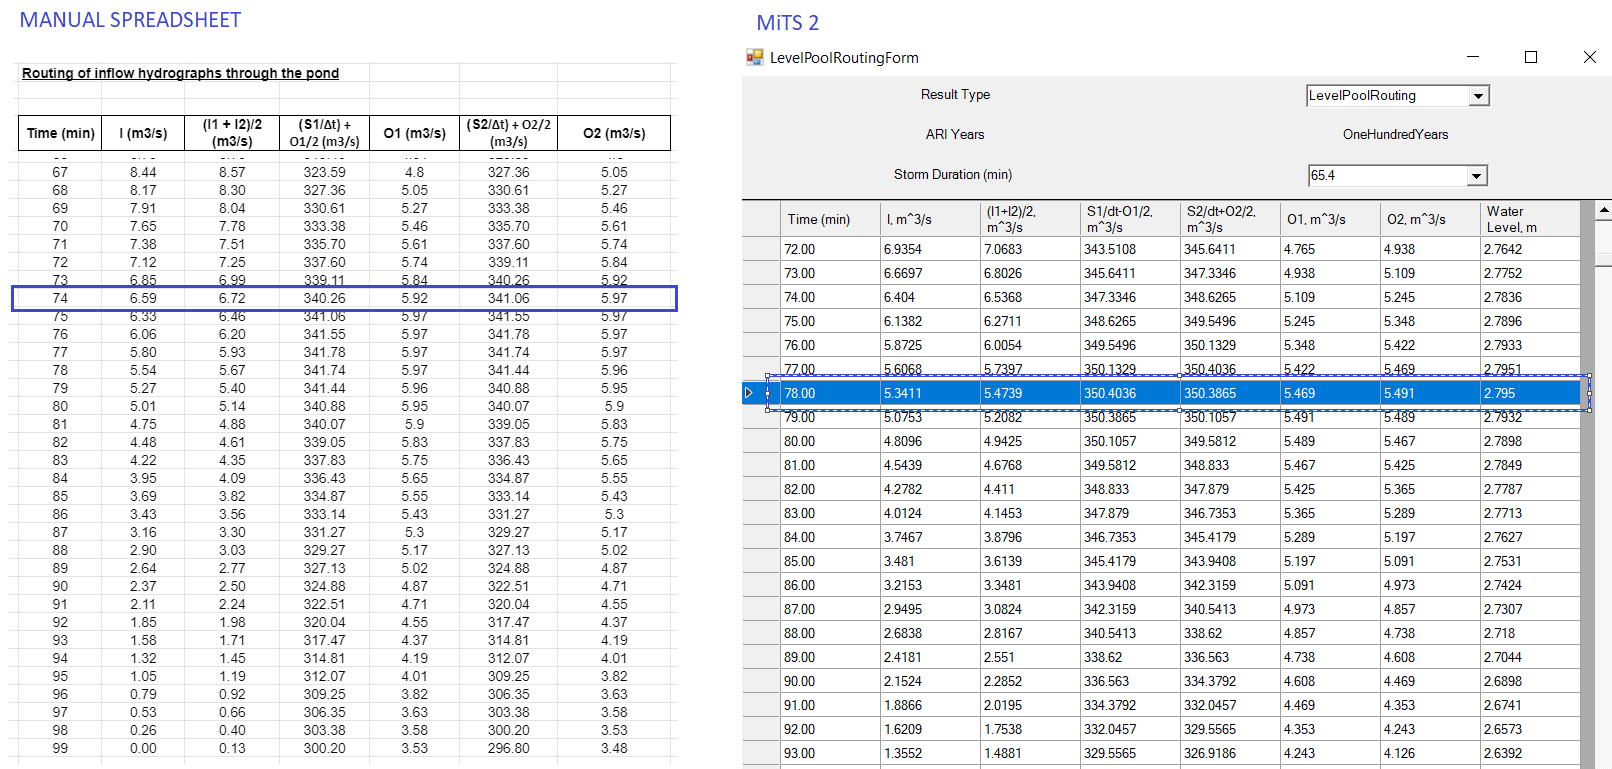Viewport: 1612px width, 769px height.
Task: Click the scrollbar up arrow in the MiTS grid
Action: [1604, 210]
